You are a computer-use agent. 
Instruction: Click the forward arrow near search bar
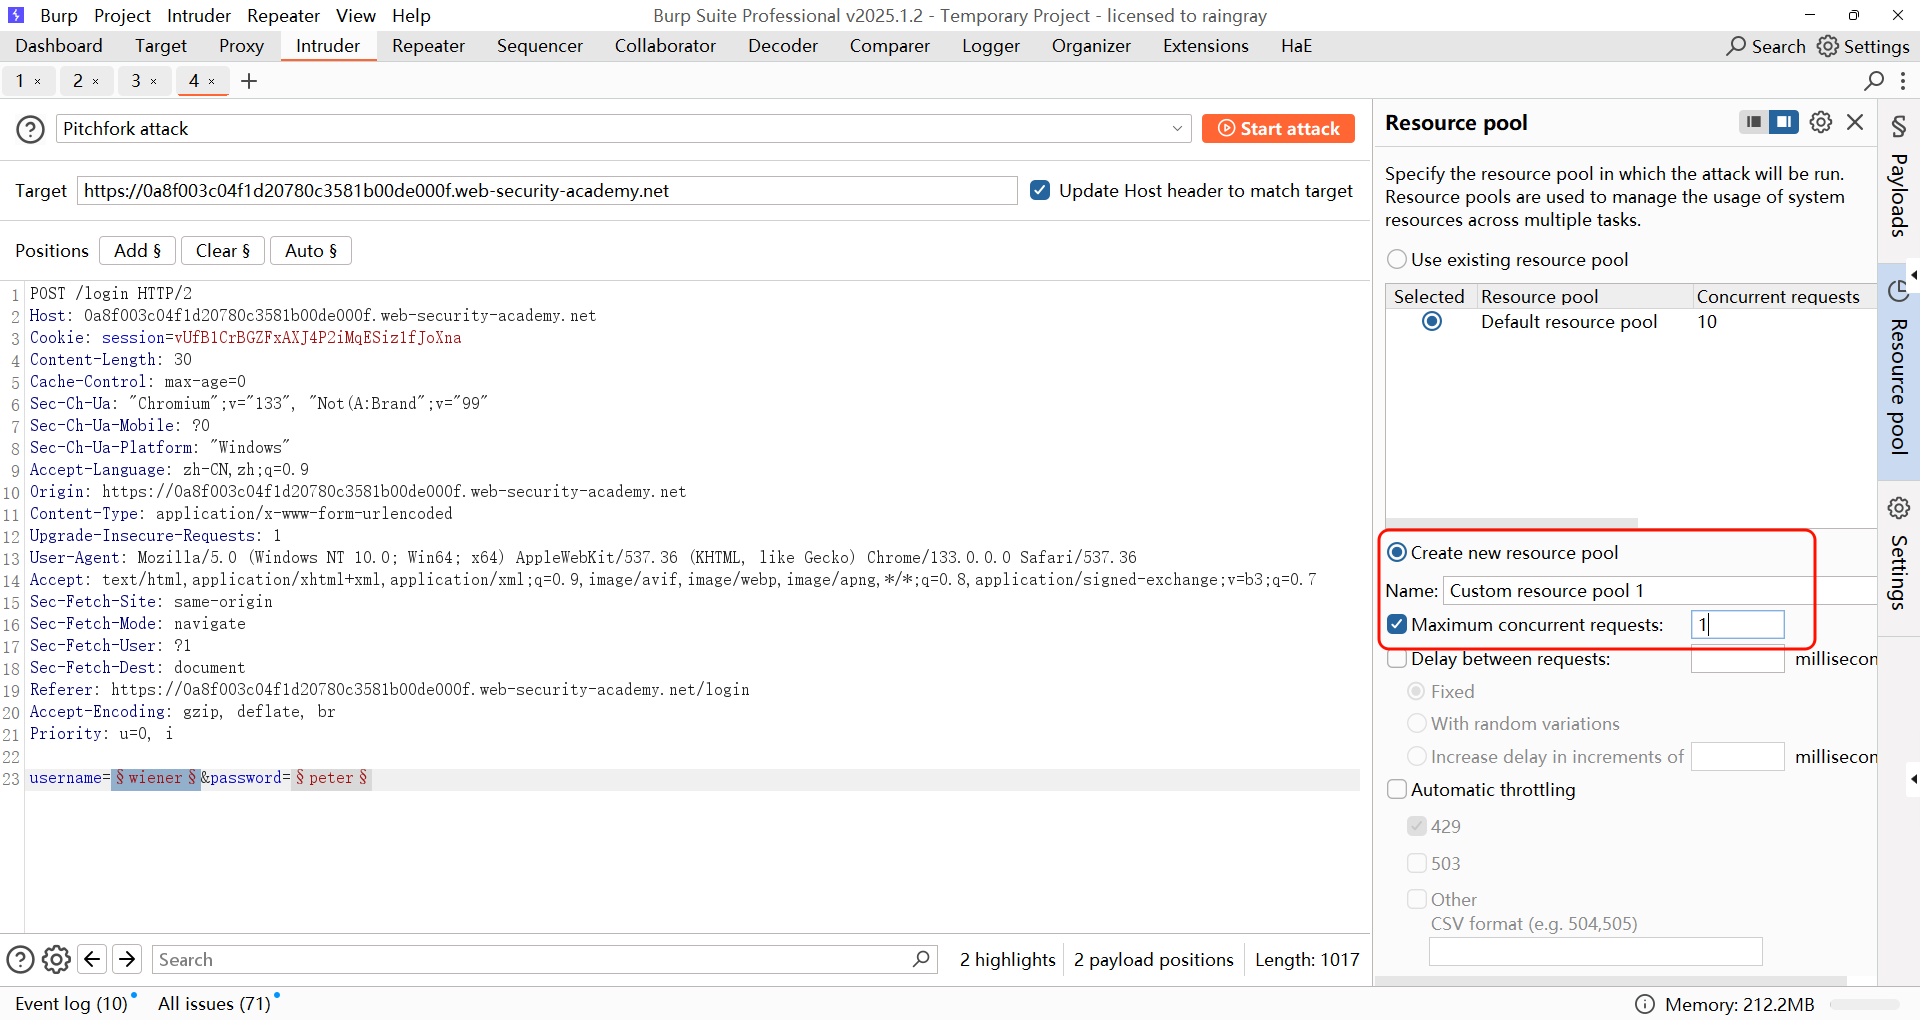pyautogui.click(x=127, y=960)
